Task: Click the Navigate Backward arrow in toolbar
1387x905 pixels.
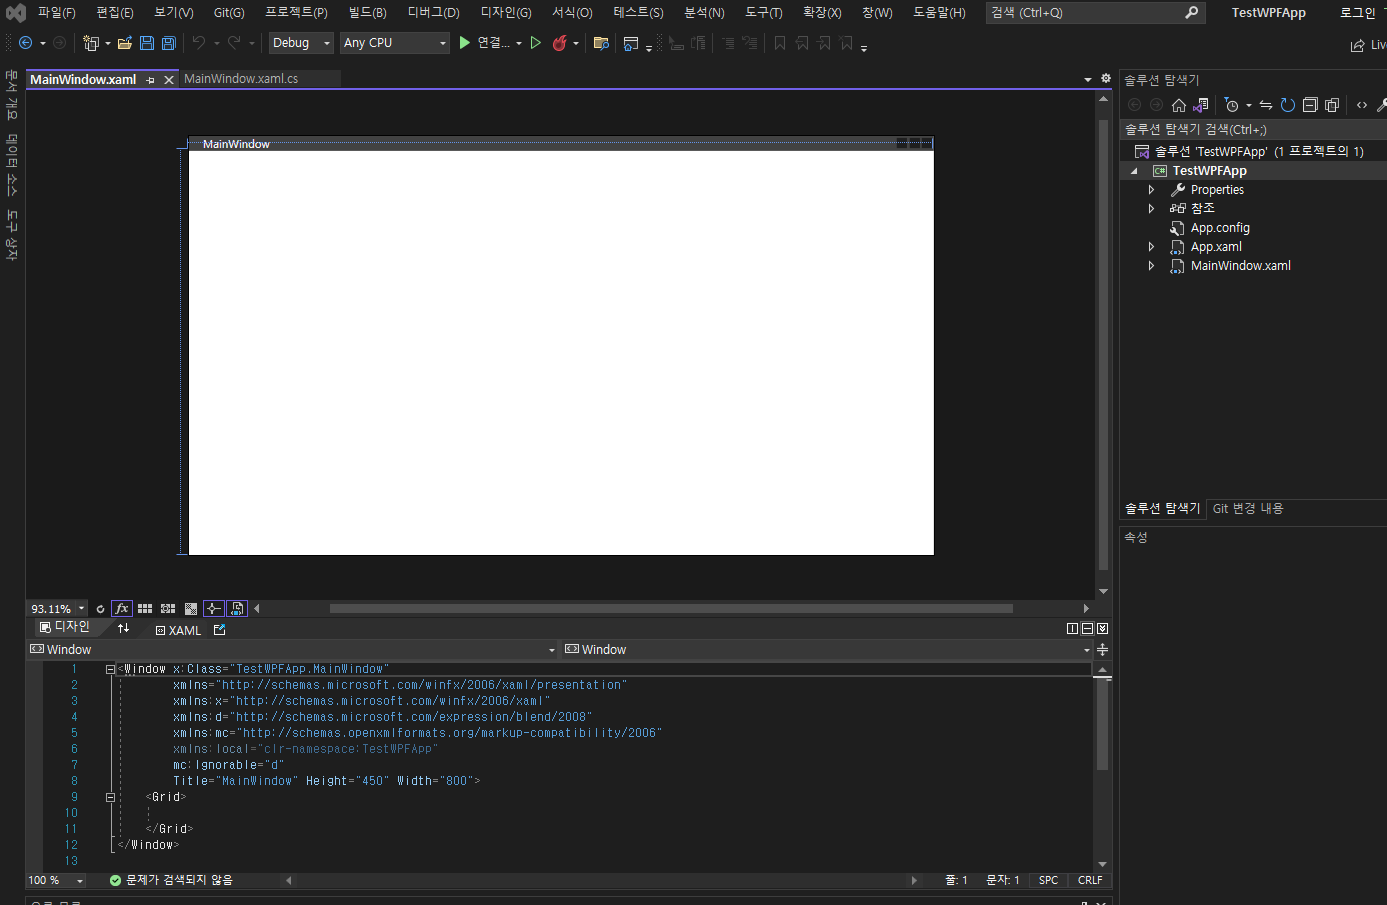Action: coord(26,43)
